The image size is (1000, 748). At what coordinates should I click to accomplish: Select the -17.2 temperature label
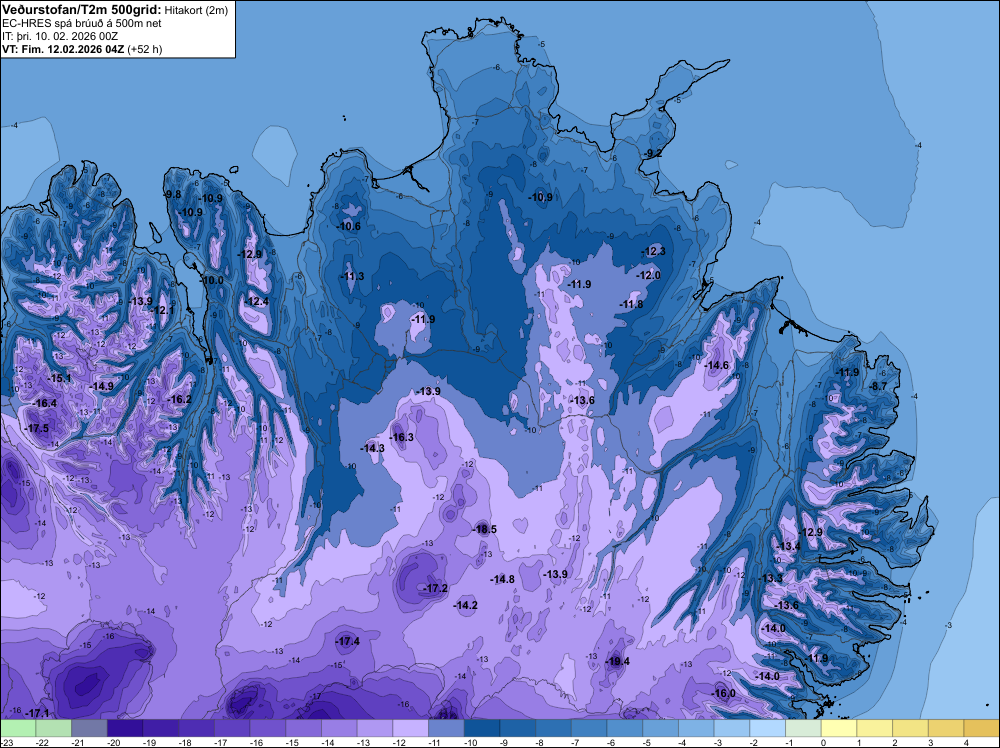(436, 588)
